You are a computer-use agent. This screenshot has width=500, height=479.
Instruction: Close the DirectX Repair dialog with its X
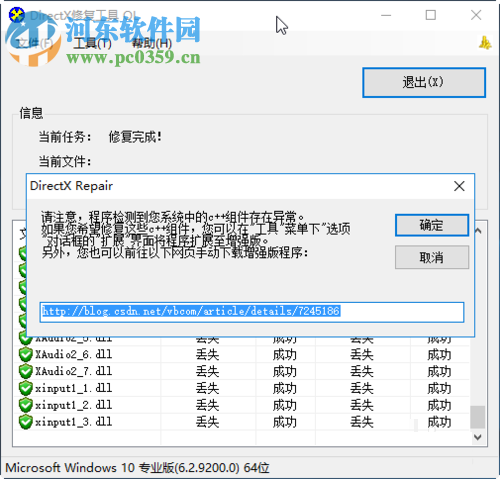point(459,186)
